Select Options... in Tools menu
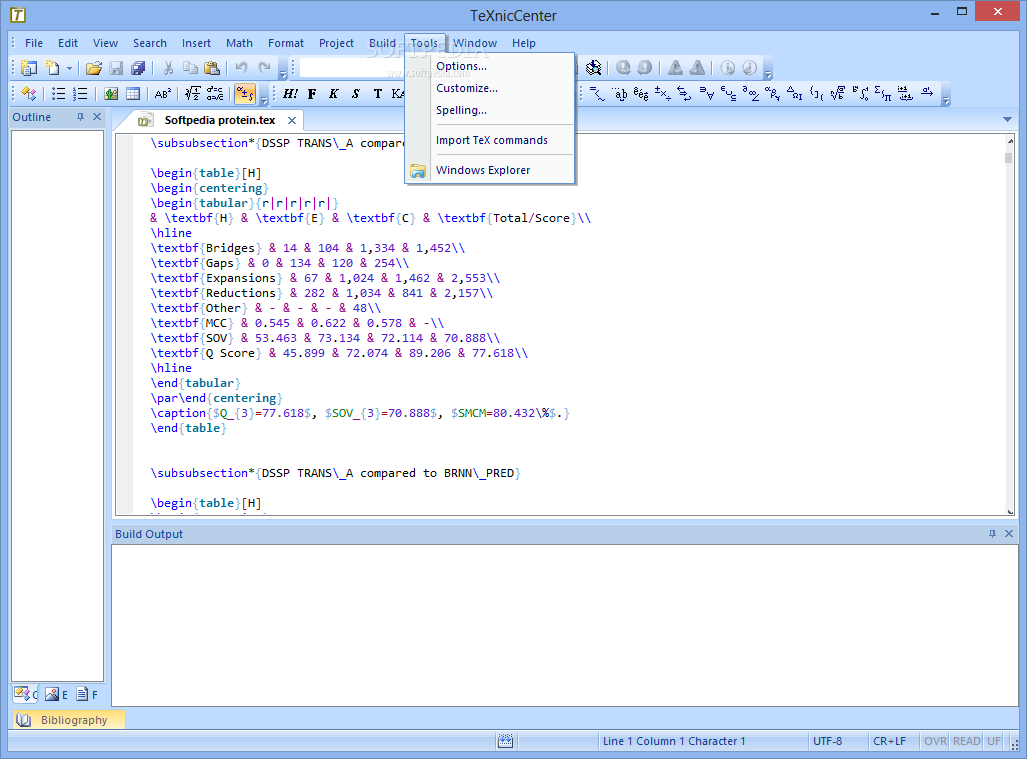Viewport: 1027px width, 759px height. 461,66
